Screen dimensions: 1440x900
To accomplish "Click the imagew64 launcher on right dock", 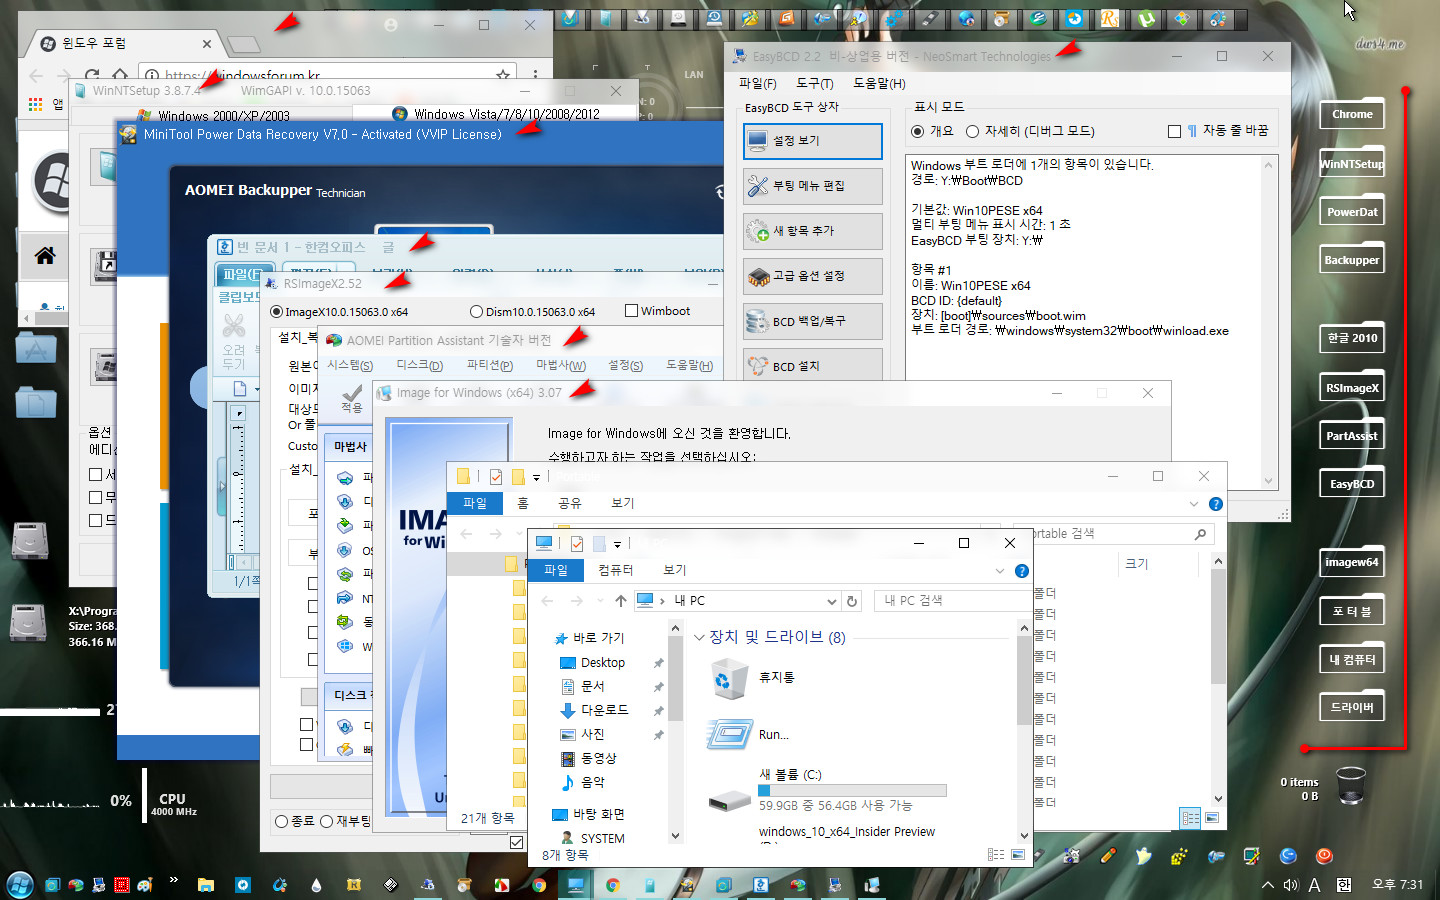I will click(x=1352, y=562).
